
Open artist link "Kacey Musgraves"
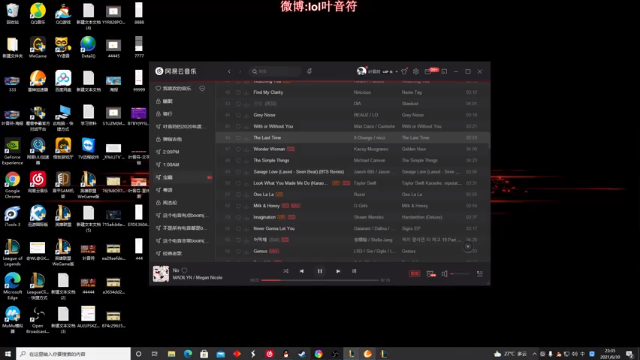click(x=371, y=149)
